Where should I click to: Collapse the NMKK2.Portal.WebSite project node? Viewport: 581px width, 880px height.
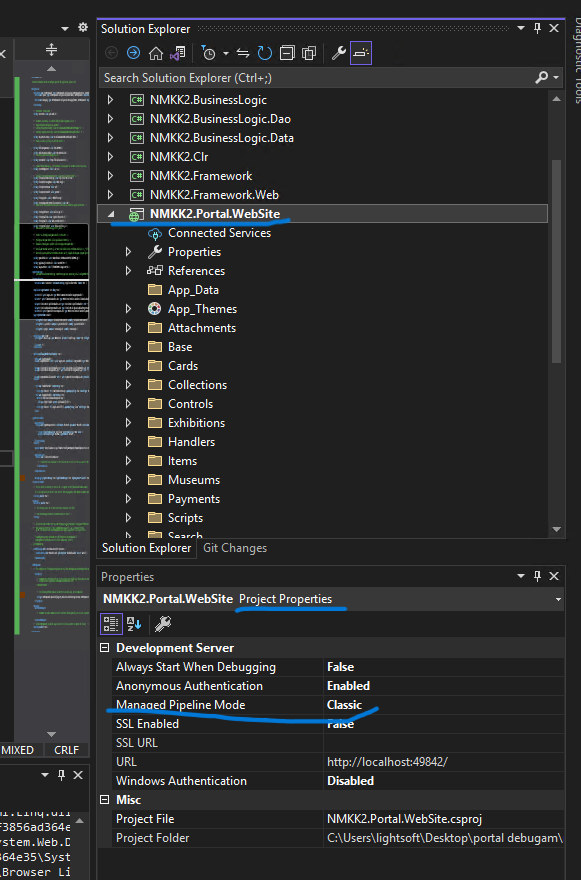tap(111, 214)
